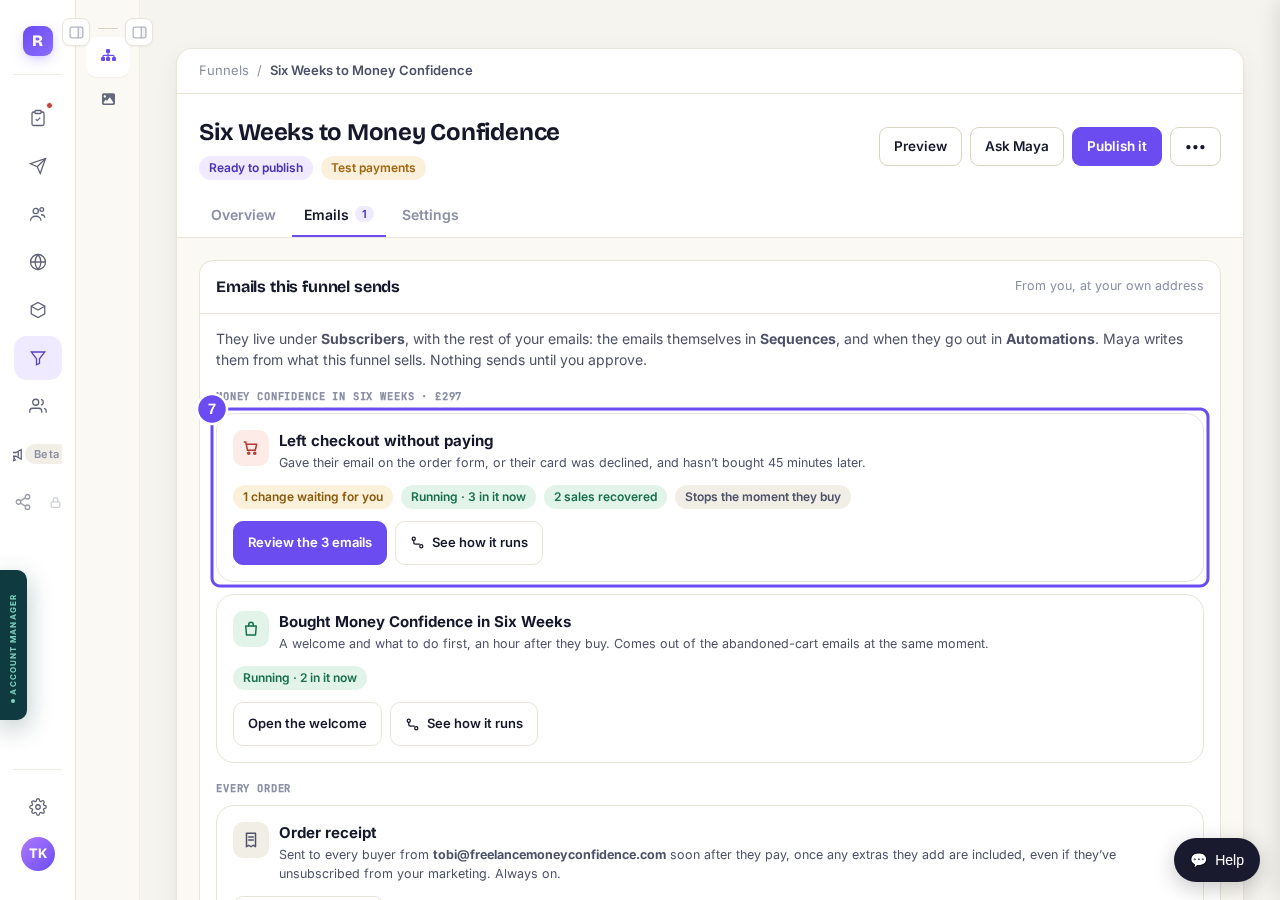Open the share nodes icon

pos(23,502)
